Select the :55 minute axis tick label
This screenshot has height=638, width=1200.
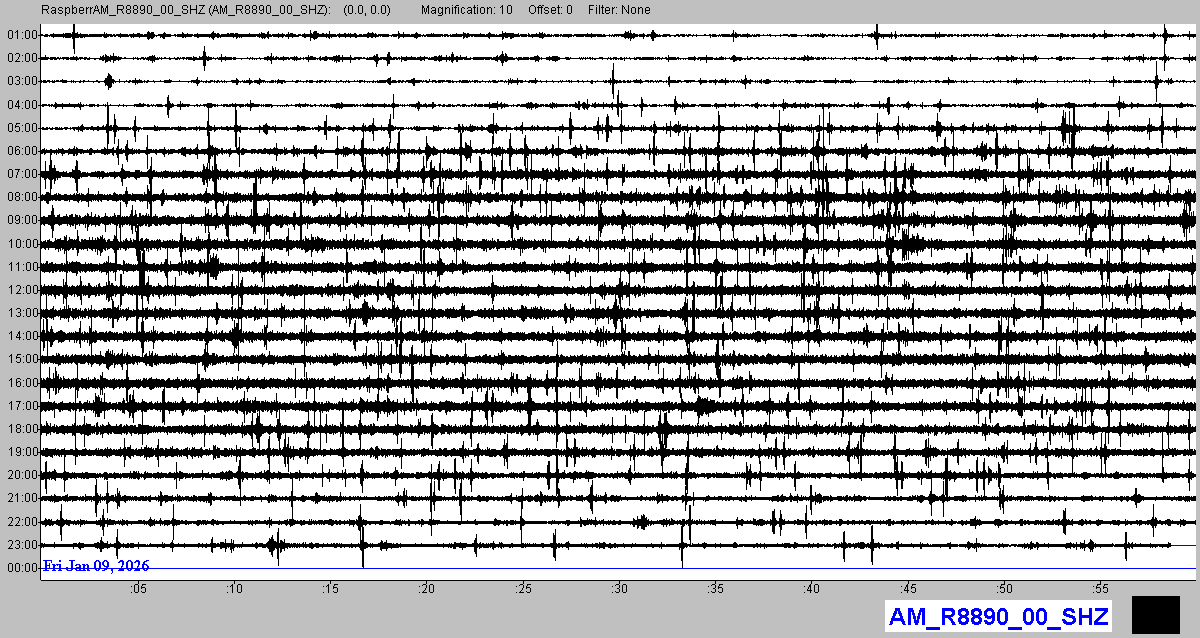pyautogui.click(x=1101, y=589)
